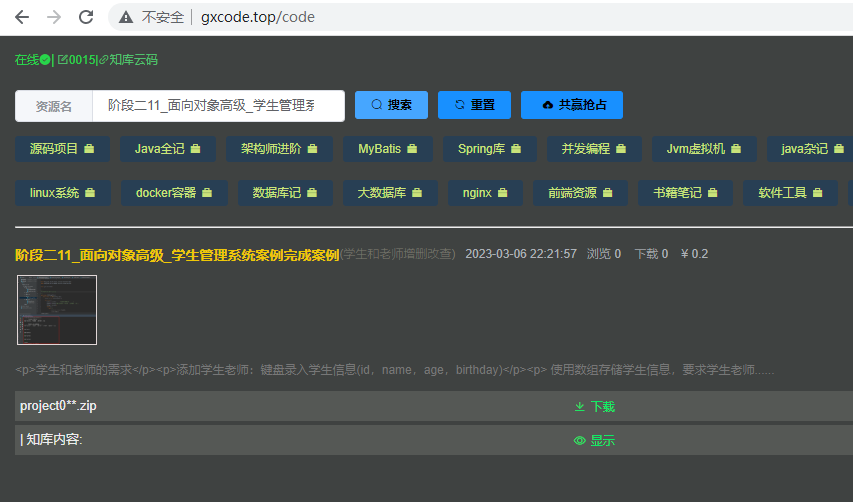Open the Jvm虚拟机 category tag
Image resolution: width=853 pixels, height=502 pixels.
click(704, 149)
